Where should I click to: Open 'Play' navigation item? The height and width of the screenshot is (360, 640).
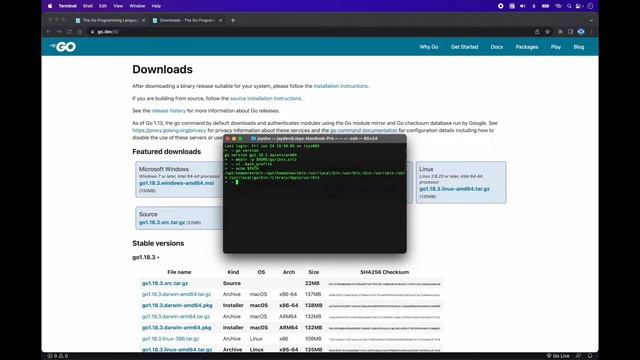[556, 47]
